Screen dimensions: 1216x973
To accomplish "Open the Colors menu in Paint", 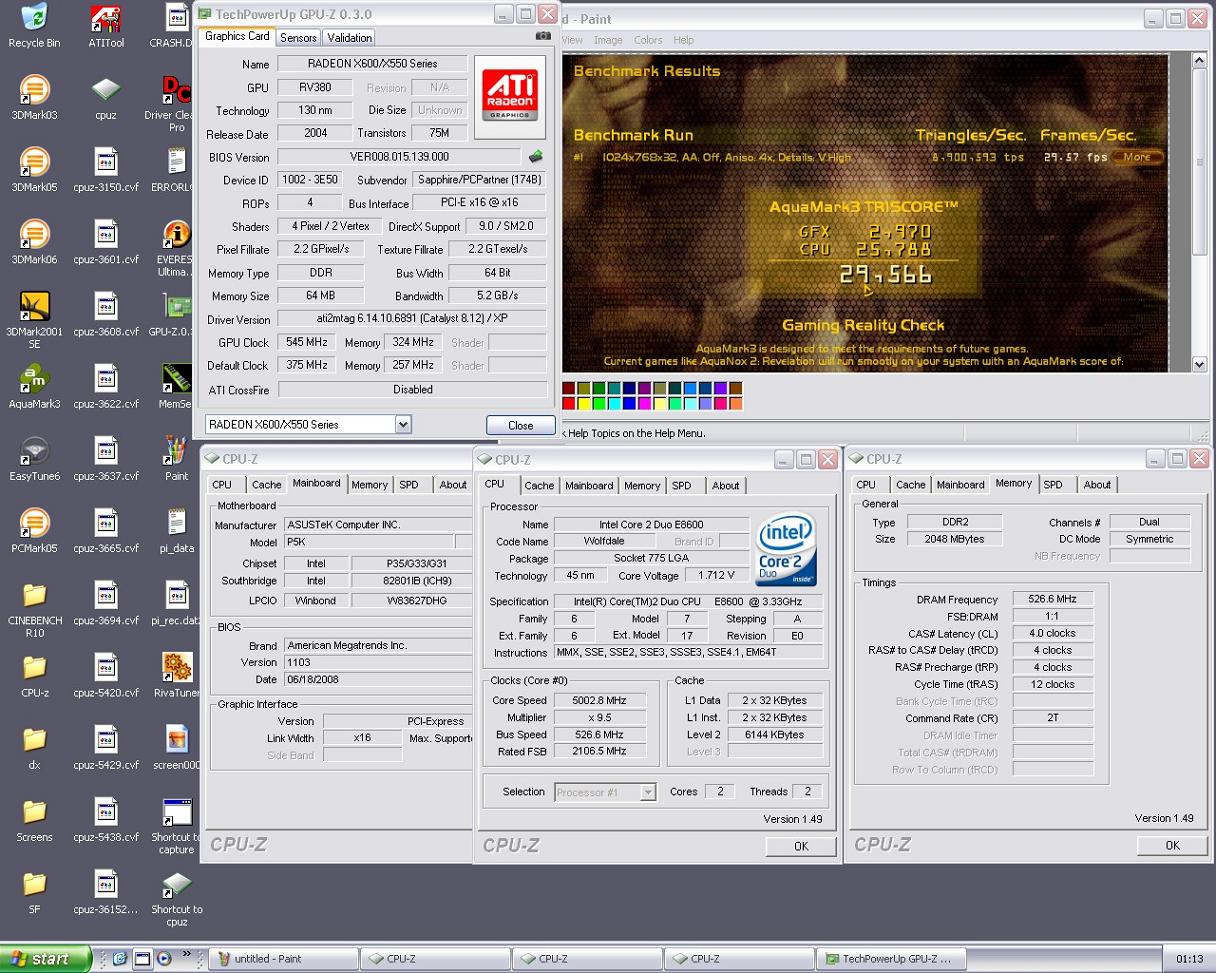I will pyautogui.click(x=648, y=40).
